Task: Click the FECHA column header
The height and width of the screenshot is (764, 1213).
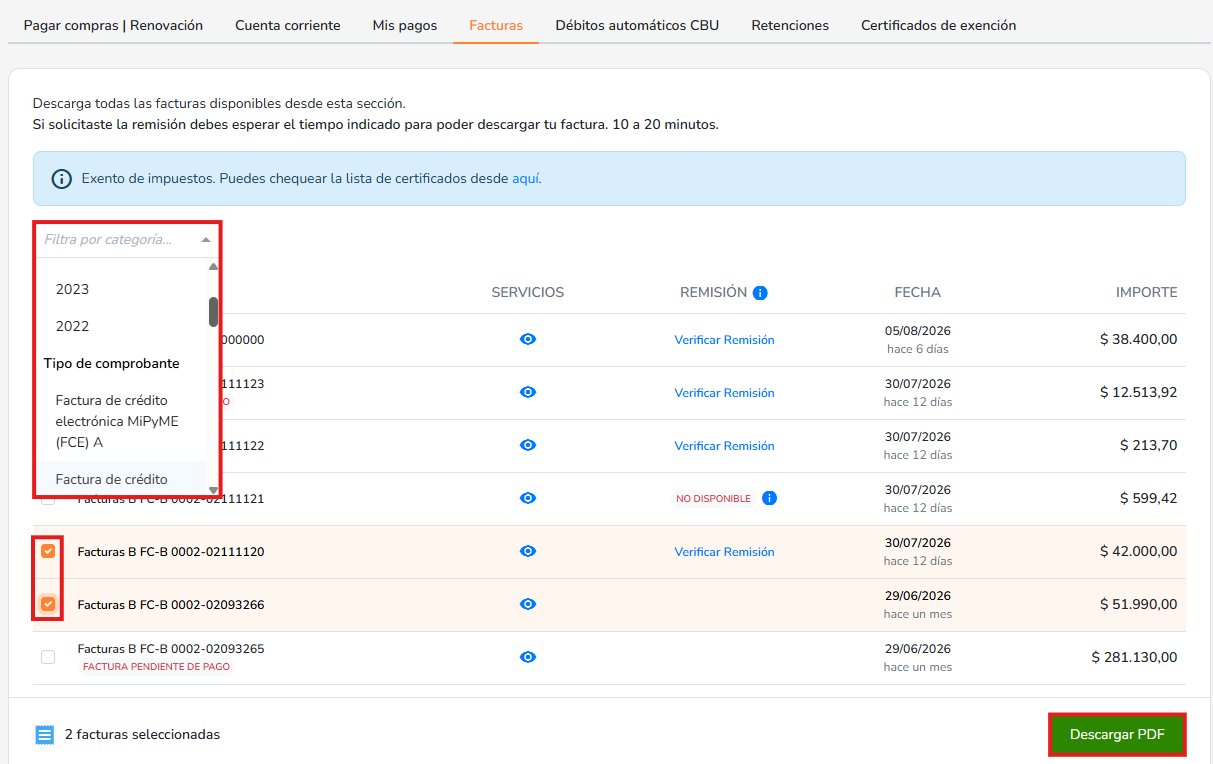Action: click(x=918, y=293)
